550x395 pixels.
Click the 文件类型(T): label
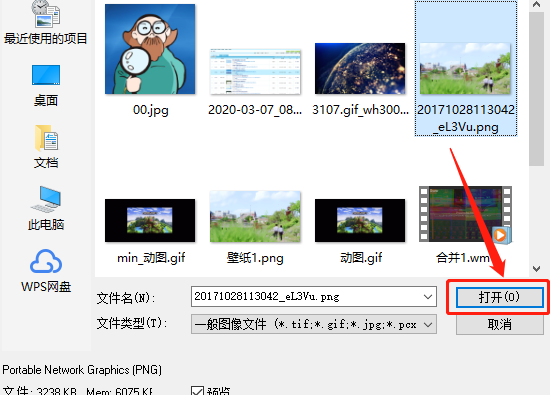point(132,323)
